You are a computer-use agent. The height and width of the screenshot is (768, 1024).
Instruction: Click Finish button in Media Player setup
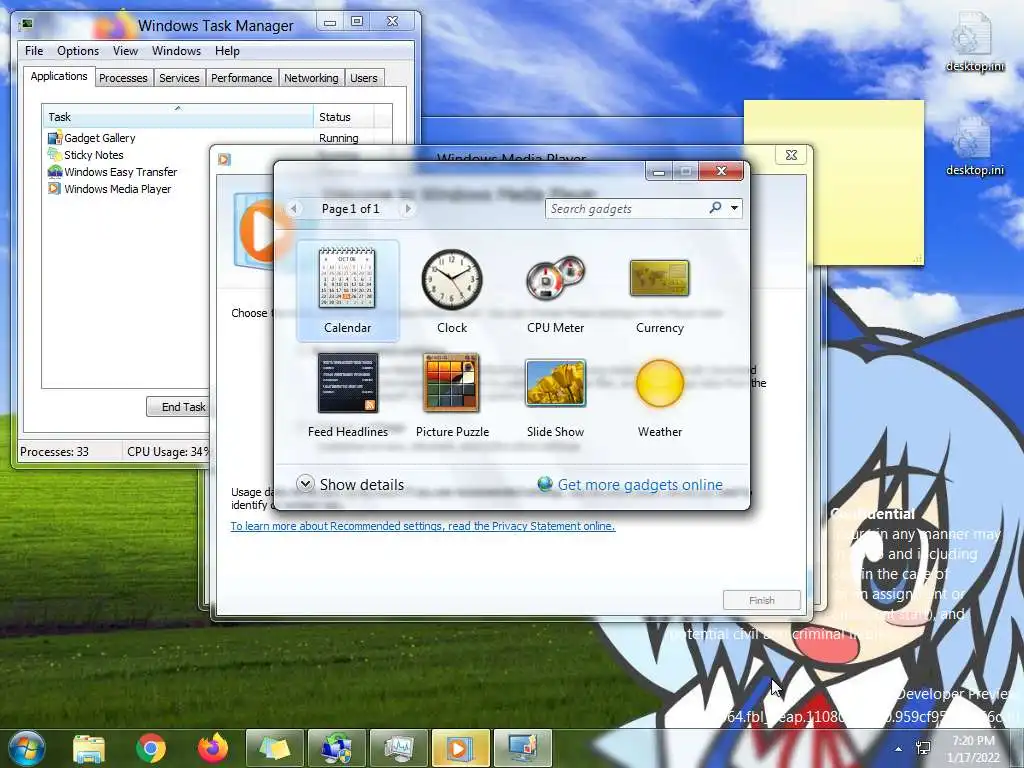[x=761, y=600]
